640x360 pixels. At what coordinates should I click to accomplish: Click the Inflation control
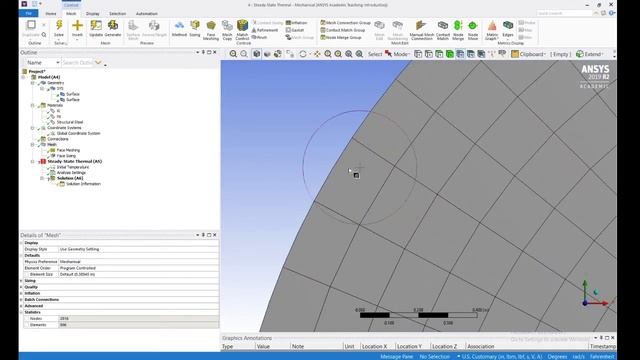click(297, 23)
